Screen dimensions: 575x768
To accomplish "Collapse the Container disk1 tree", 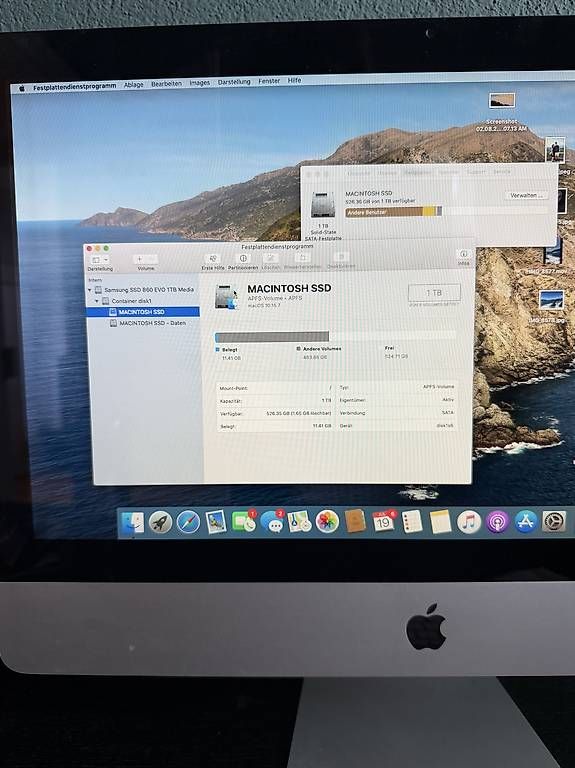I will pyautogui.click(x=97, y=301).
